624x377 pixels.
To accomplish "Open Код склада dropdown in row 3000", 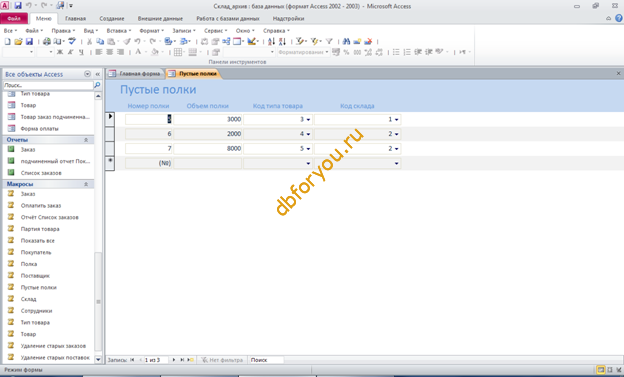I will 396,119.
